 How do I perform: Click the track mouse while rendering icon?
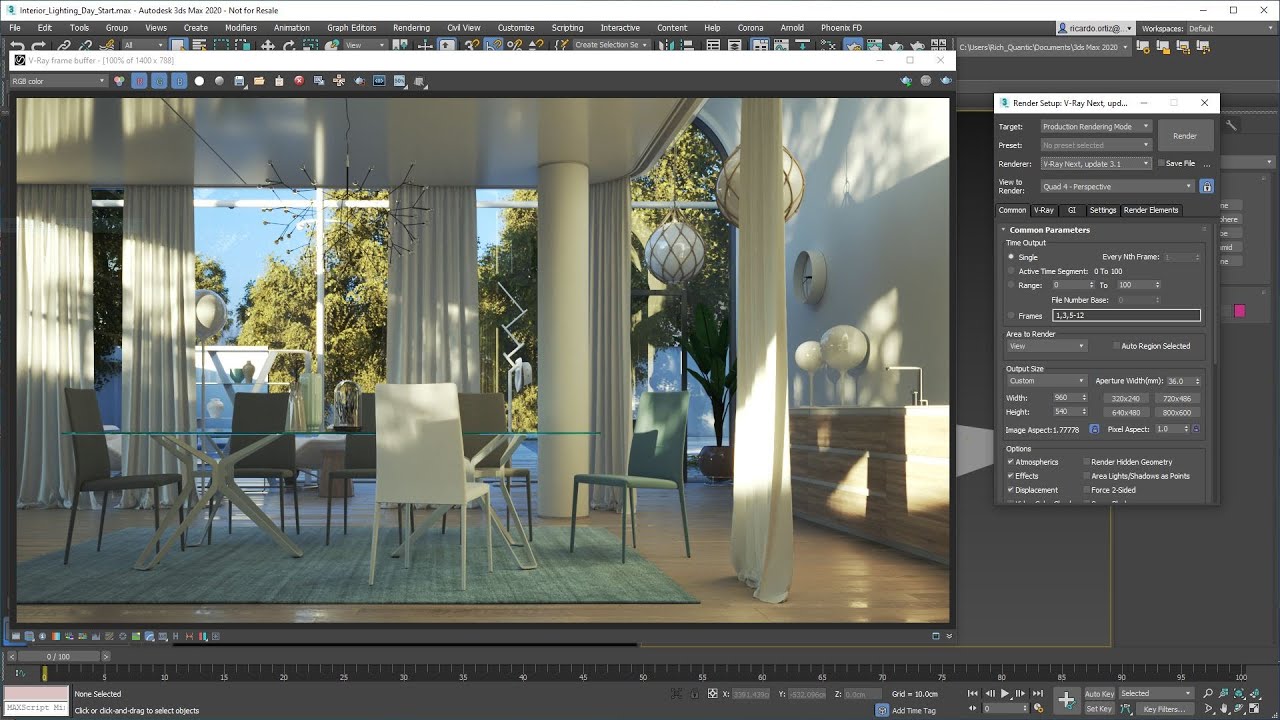pyautogui.click(x=339, y=81)
